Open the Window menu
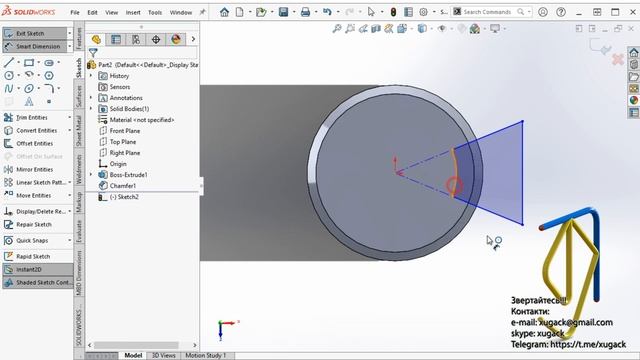 [x=181, y=13]
